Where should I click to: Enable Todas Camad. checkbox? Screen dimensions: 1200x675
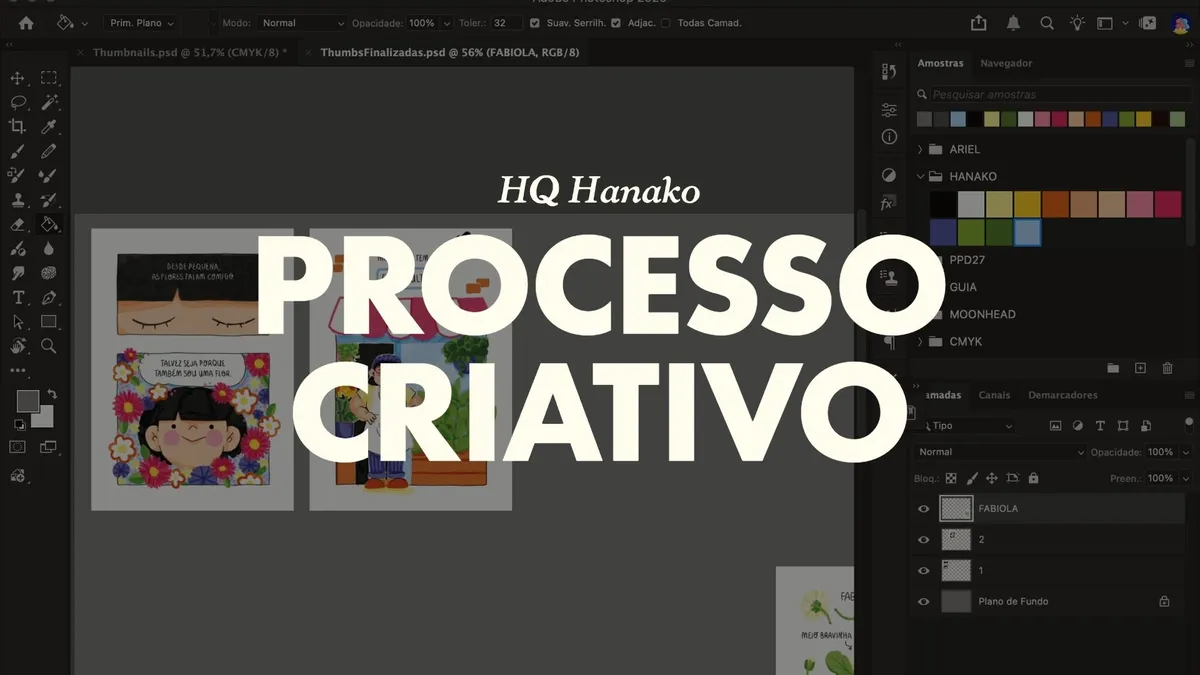tap(666, 23)
